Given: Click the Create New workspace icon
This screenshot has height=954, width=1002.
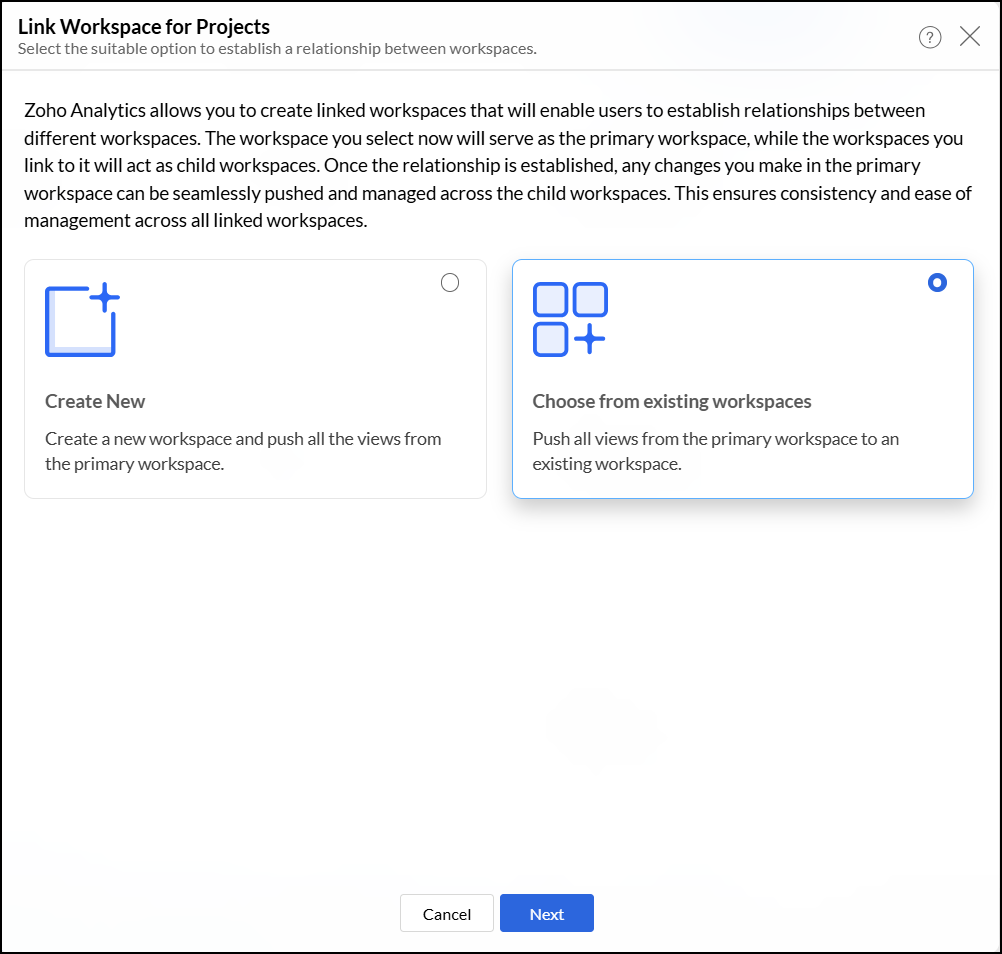Looking at the screenshot, I should 80,322.
